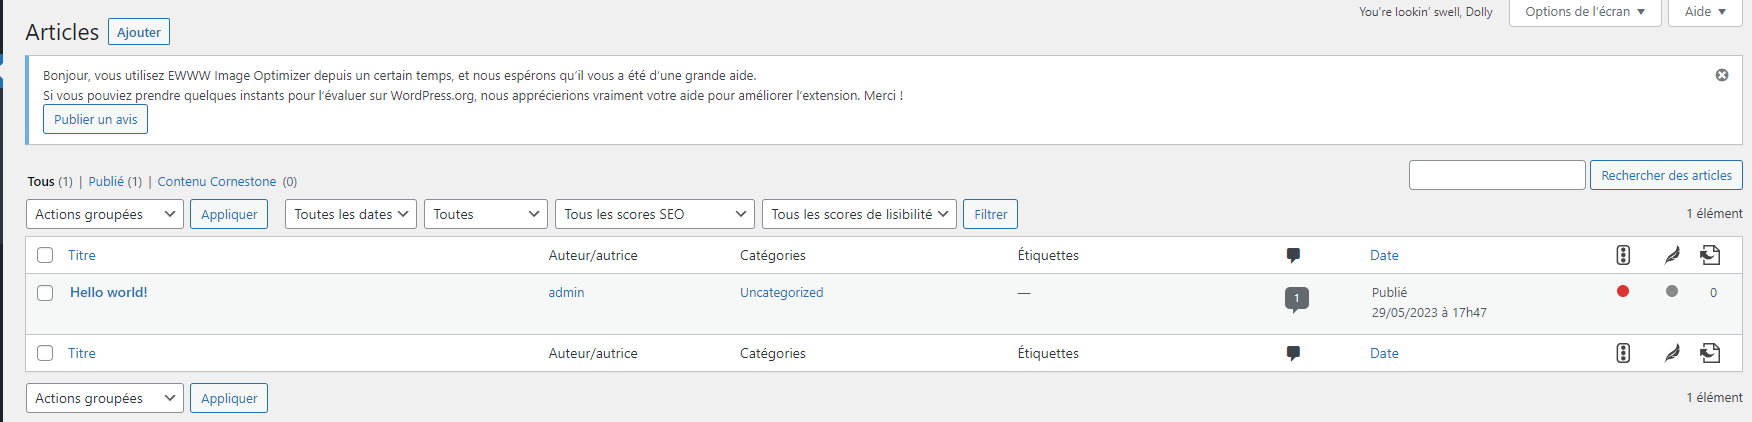
Task: Toggle the select-all checkbox in table footer
Action: (45, 353)
